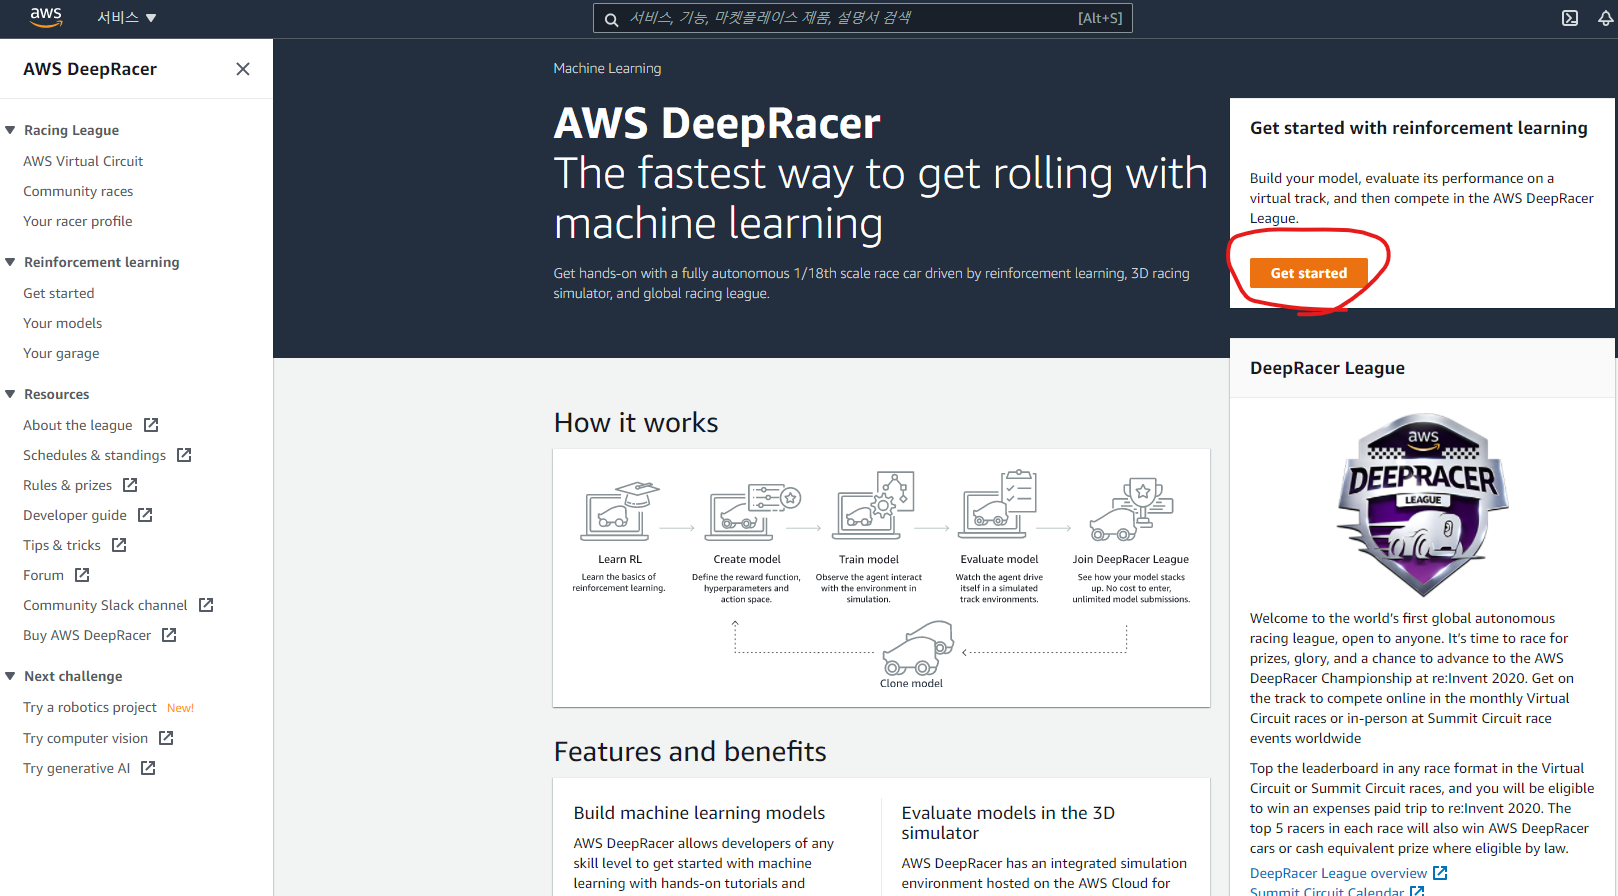Click the Create model diagram icon
This screenshot has width=1618, height=896.
pyautogui.click(x=754, y=512)
